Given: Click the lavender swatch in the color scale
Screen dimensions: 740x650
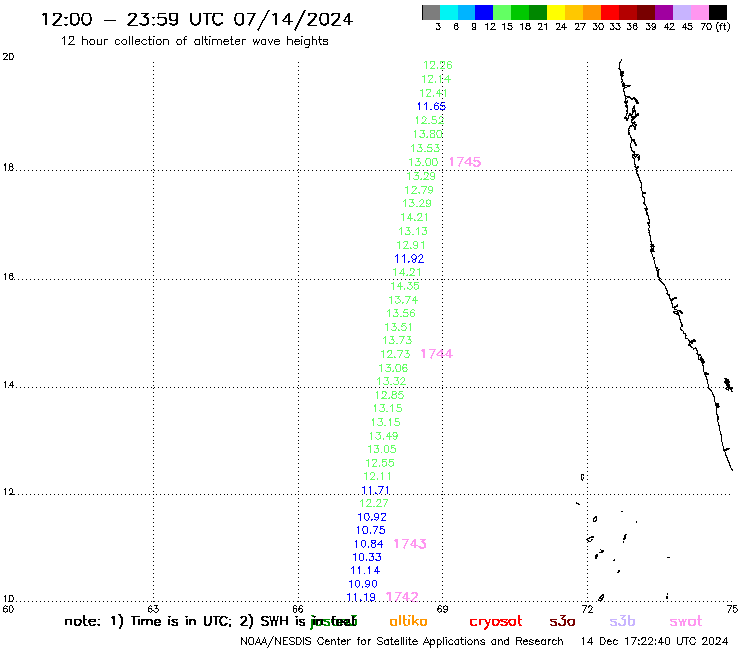Looking at the screenshot, I should (682, 12).
